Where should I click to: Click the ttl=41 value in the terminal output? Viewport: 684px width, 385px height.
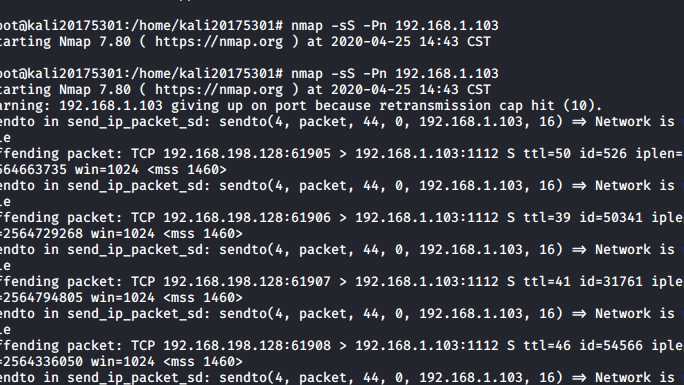547,282
